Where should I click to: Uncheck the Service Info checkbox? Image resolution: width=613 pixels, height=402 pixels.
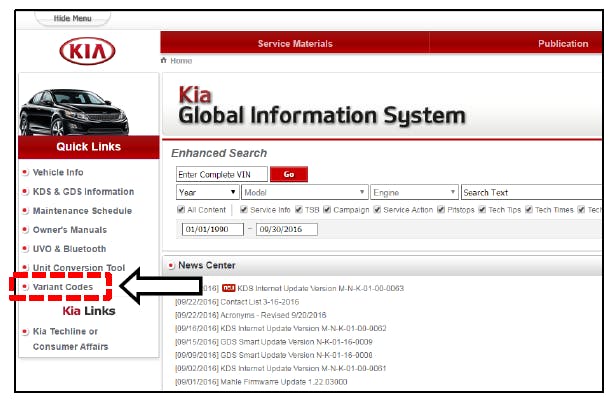(x=244, y=210)
